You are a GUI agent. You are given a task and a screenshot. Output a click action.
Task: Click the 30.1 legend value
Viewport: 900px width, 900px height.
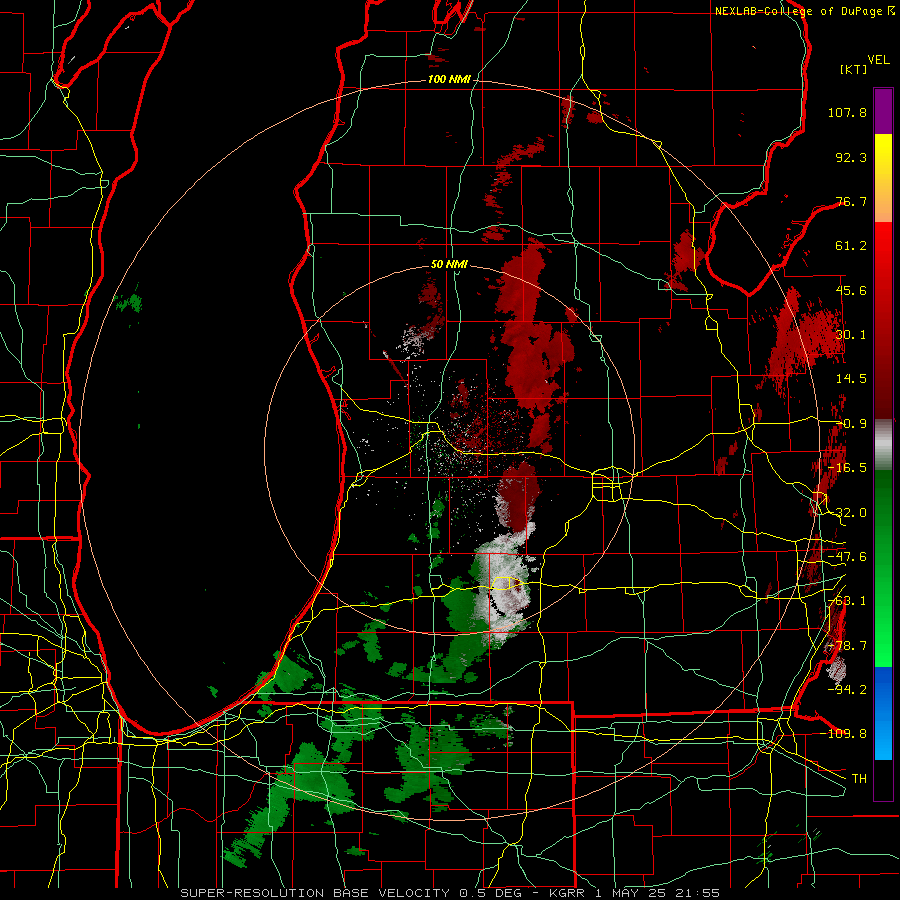(851, 335)
